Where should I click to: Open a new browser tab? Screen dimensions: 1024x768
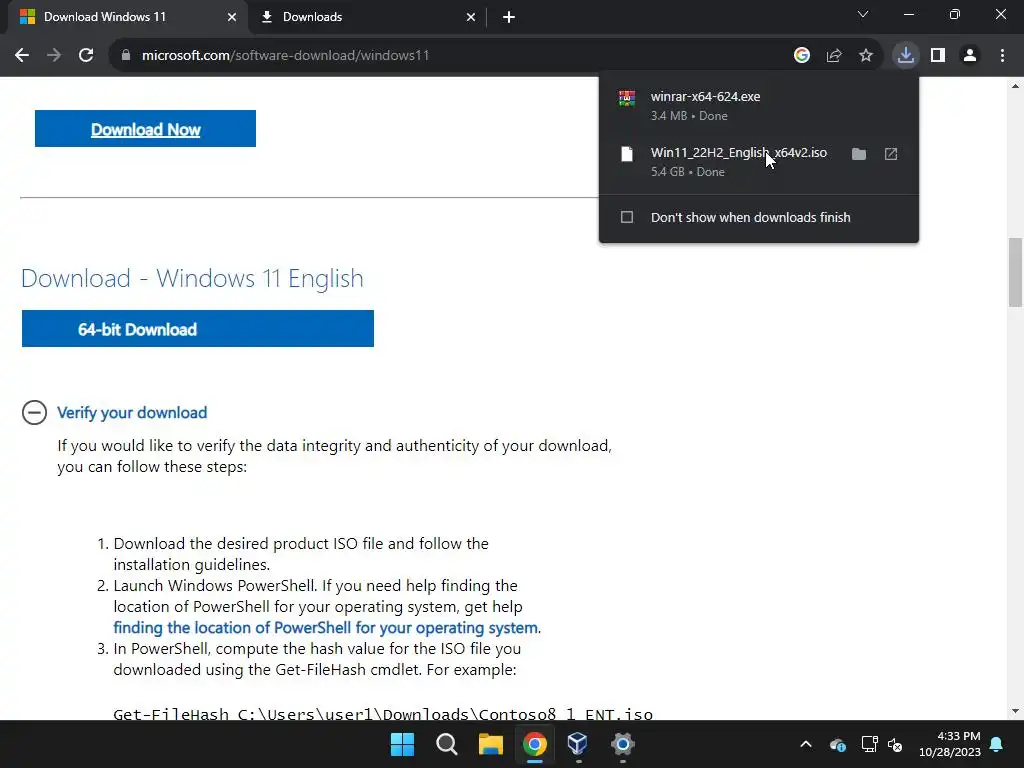(x=509, y=17)
